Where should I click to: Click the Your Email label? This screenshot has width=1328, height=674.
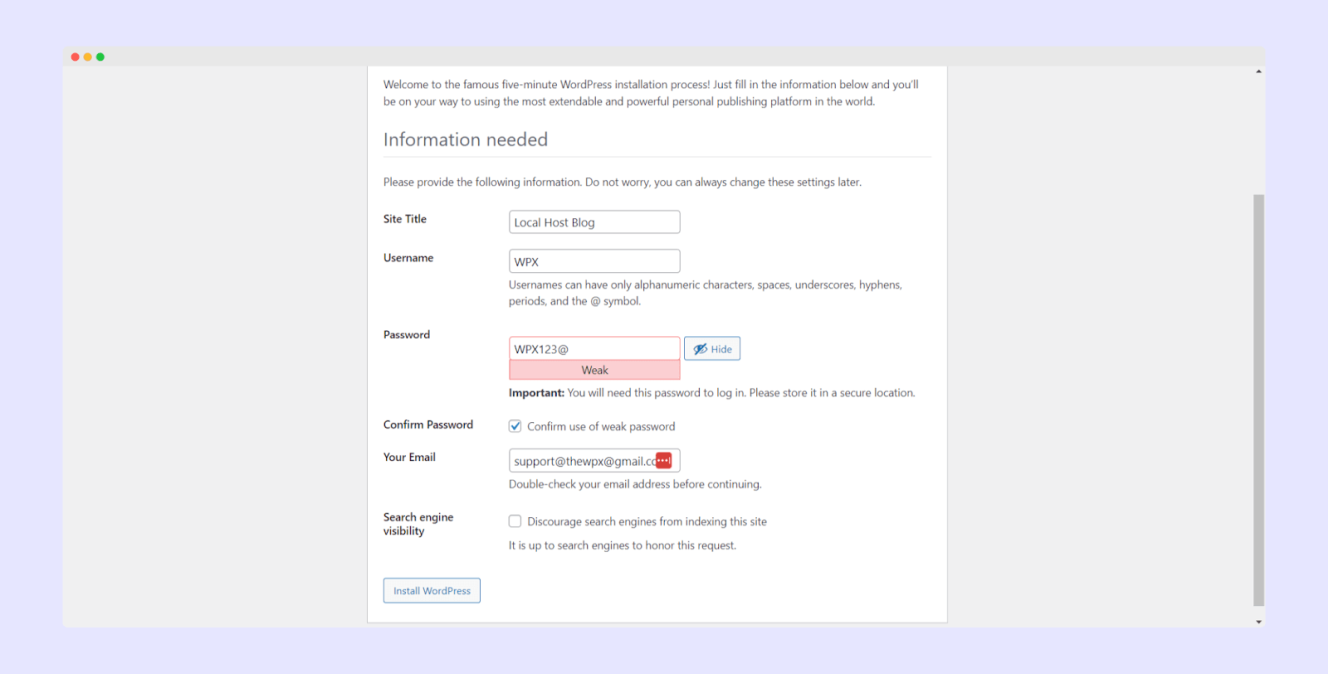click(x=409, y=457)
